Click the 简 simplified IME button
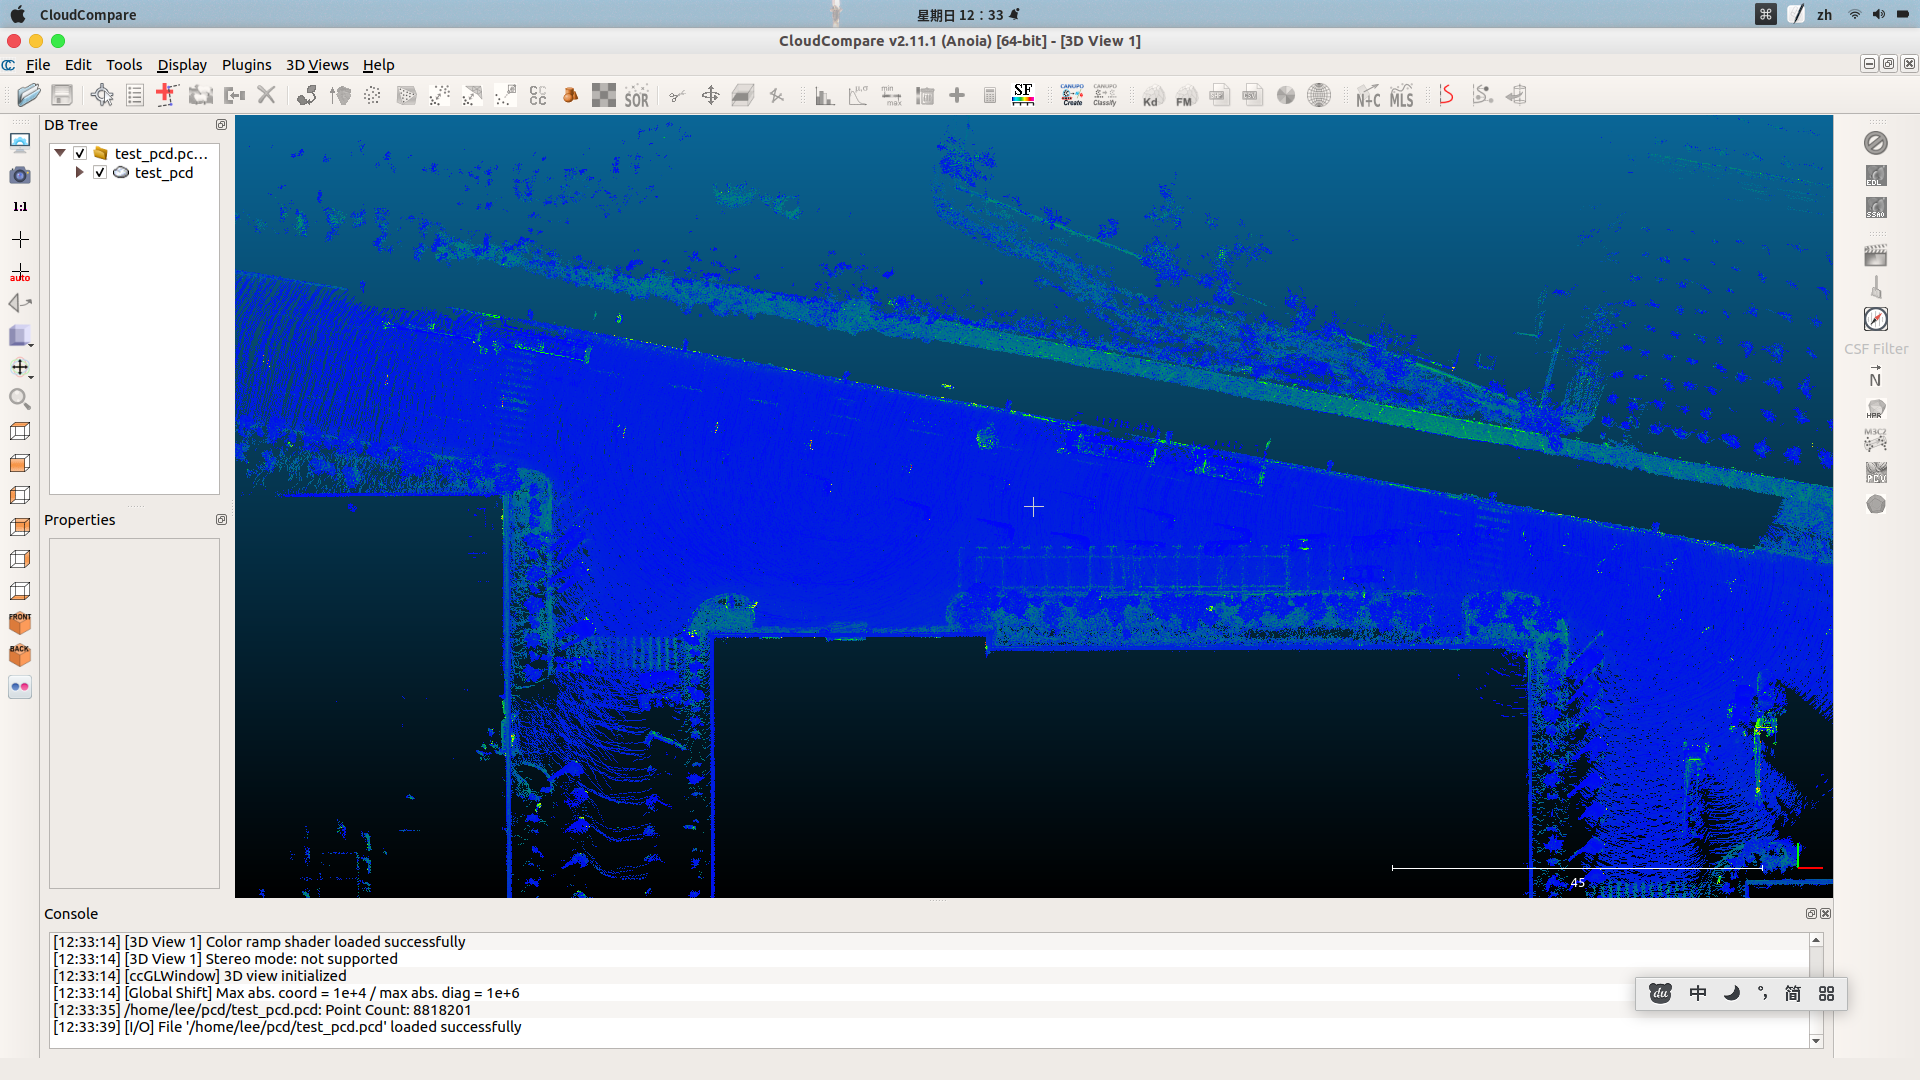Image resolution: width=1920 pixels, height=1080 pixels. 1793,993
